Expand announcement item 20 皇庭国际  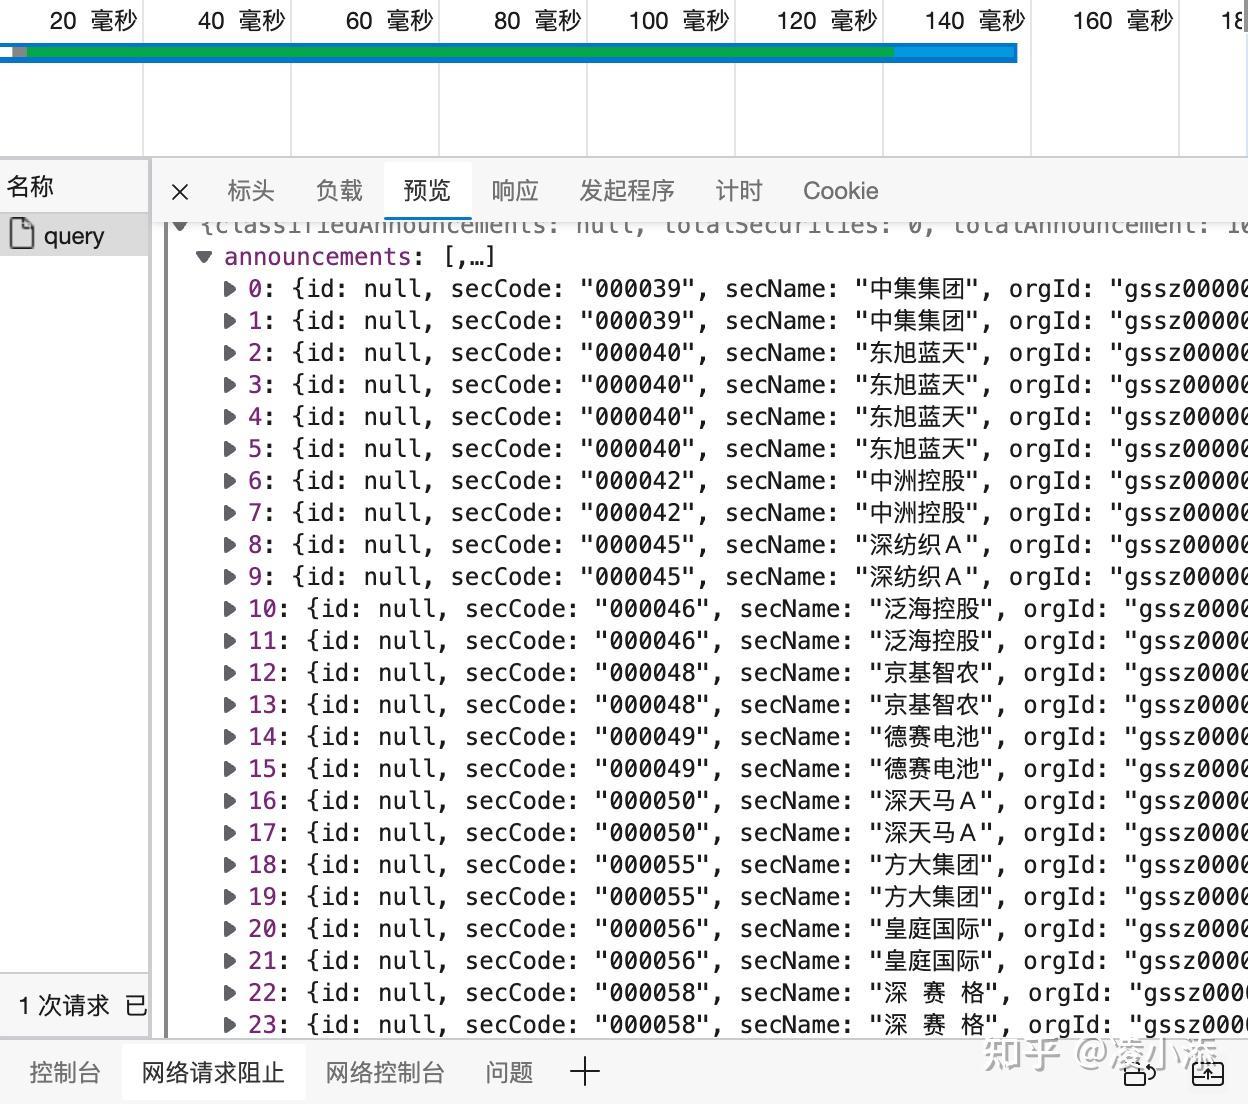click(230, 929)
